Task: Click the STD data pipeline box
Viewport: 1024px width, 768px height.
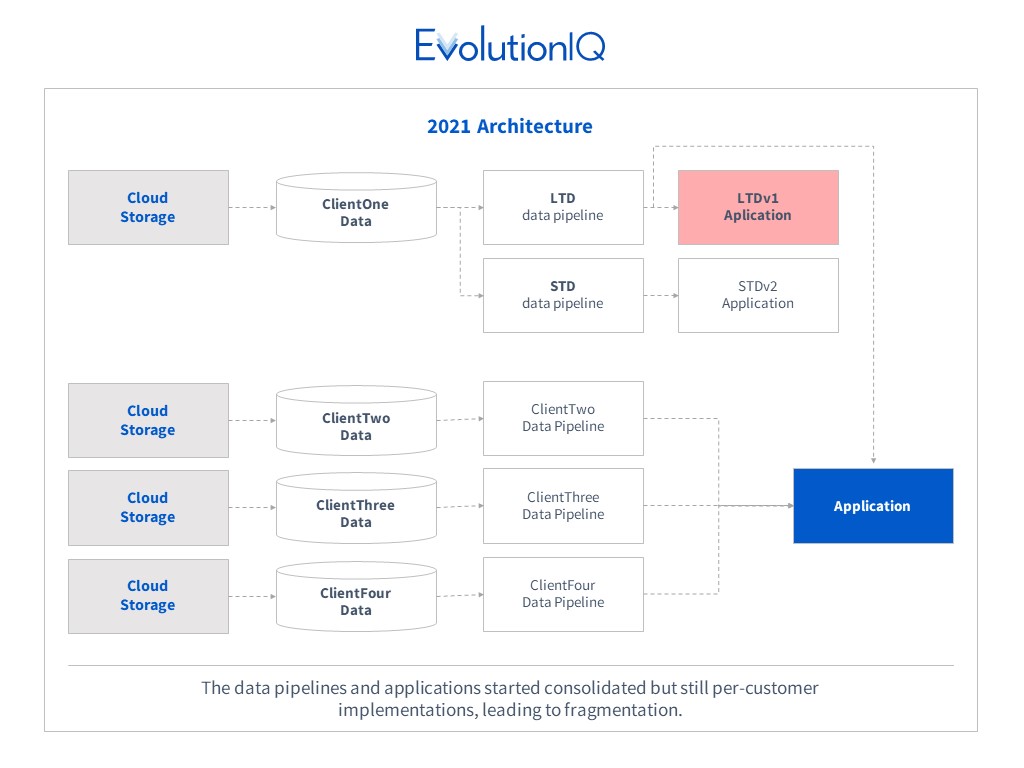Action: coord(563,295)
